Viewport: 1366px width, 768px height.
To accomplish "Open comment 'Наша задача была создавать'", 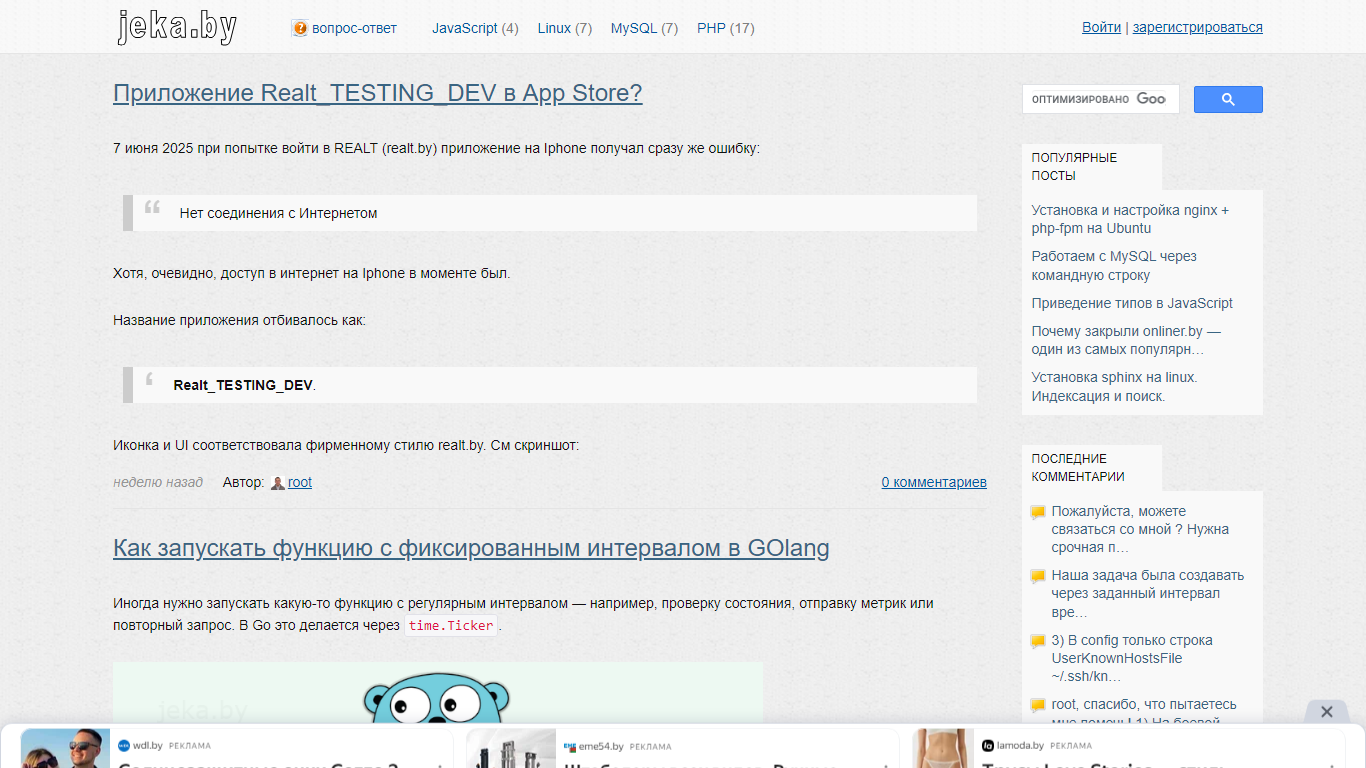I will coord(1148,593).
